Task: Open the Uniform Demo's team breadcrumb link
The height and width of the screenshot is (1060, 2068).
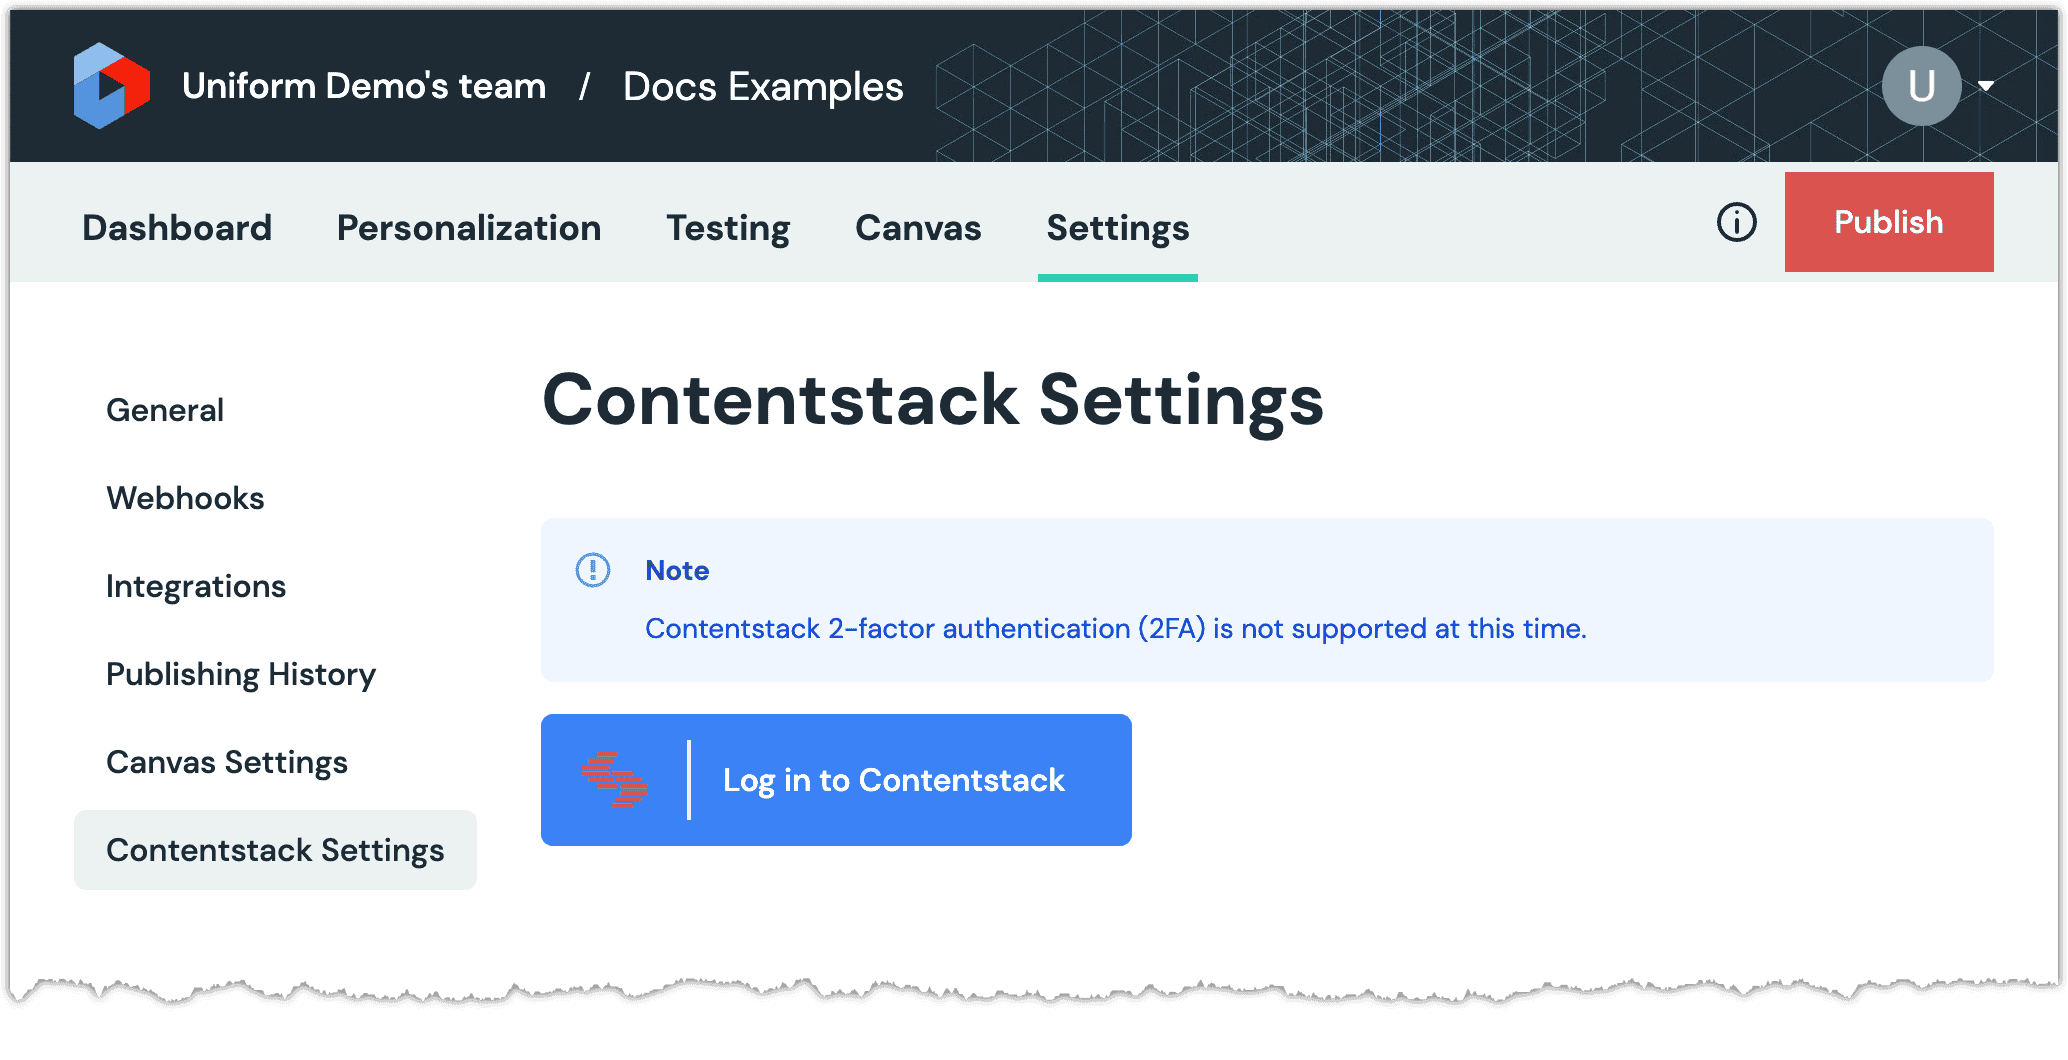Action: click(x=364, y=86)
